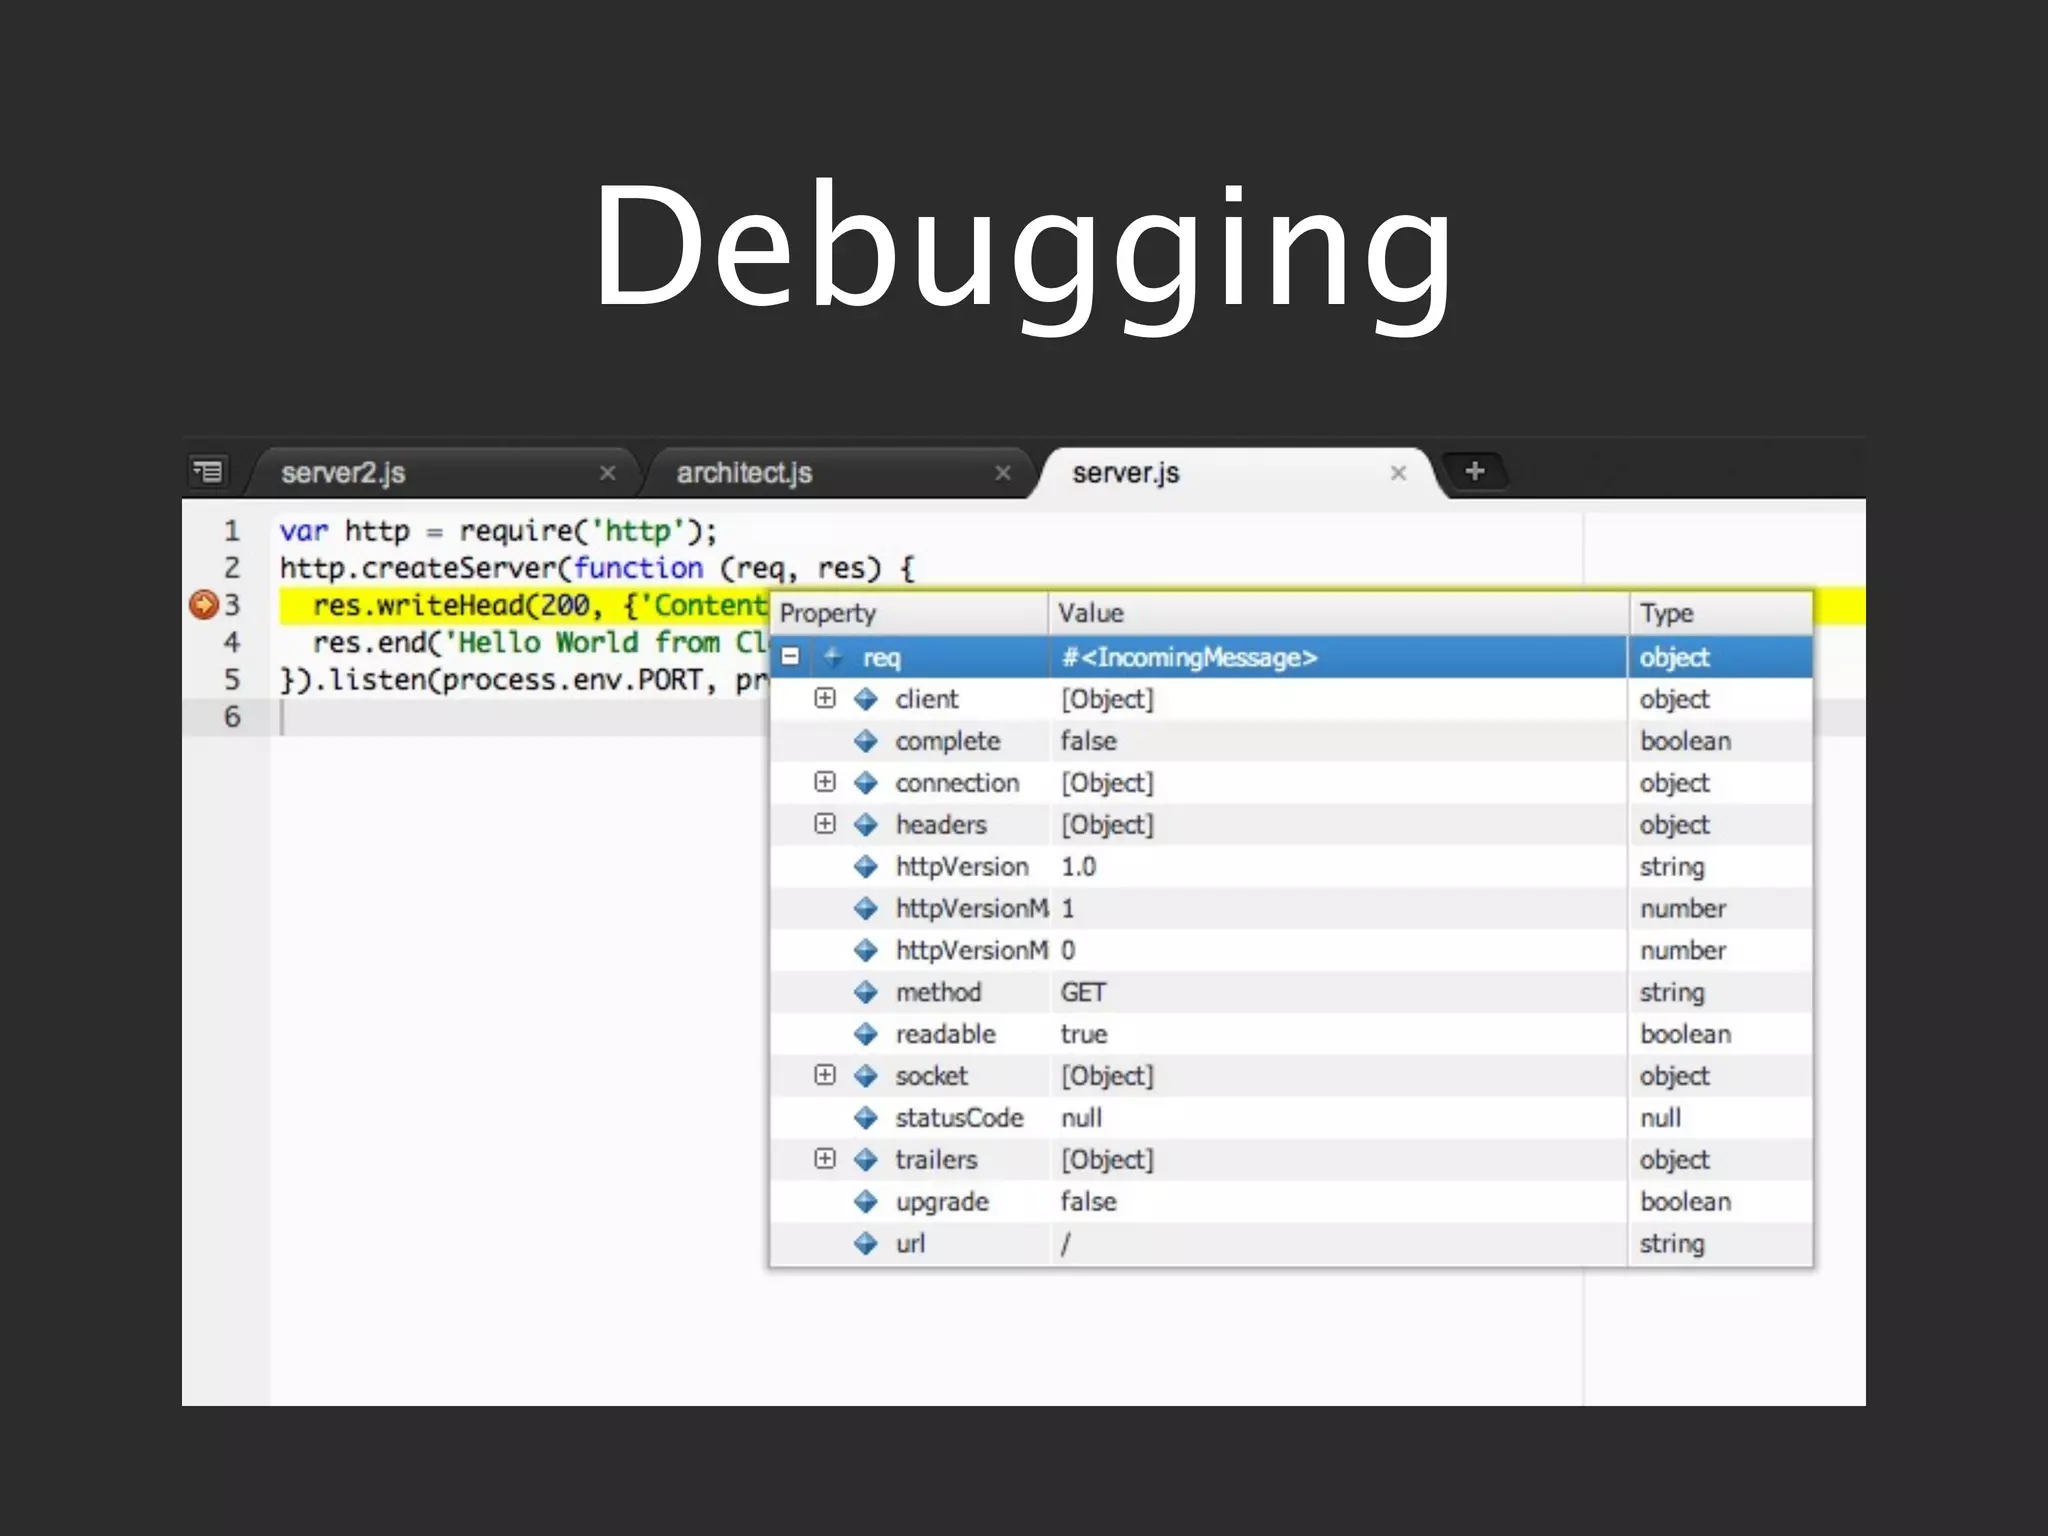Click the http.createServer code line
Image resolution: width=2048 pixels, height=1536 pixels.
pyautogui.click(x=597, y=568)
